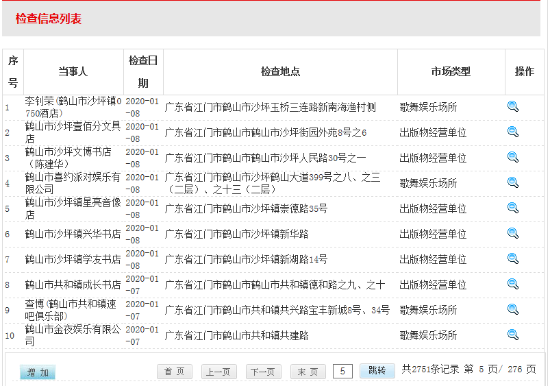Select party name 鹤山市沙坪镇学友书店

(x=73, y=259)
